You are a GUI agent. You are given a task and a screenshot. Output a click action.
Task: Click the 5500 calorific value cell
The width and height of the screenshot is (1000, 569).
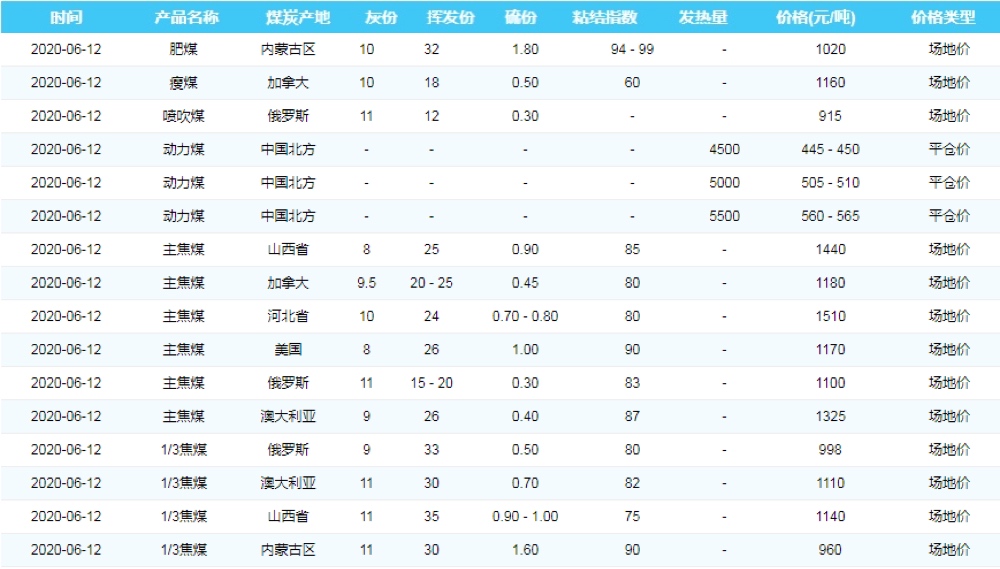tap(724, 216)
